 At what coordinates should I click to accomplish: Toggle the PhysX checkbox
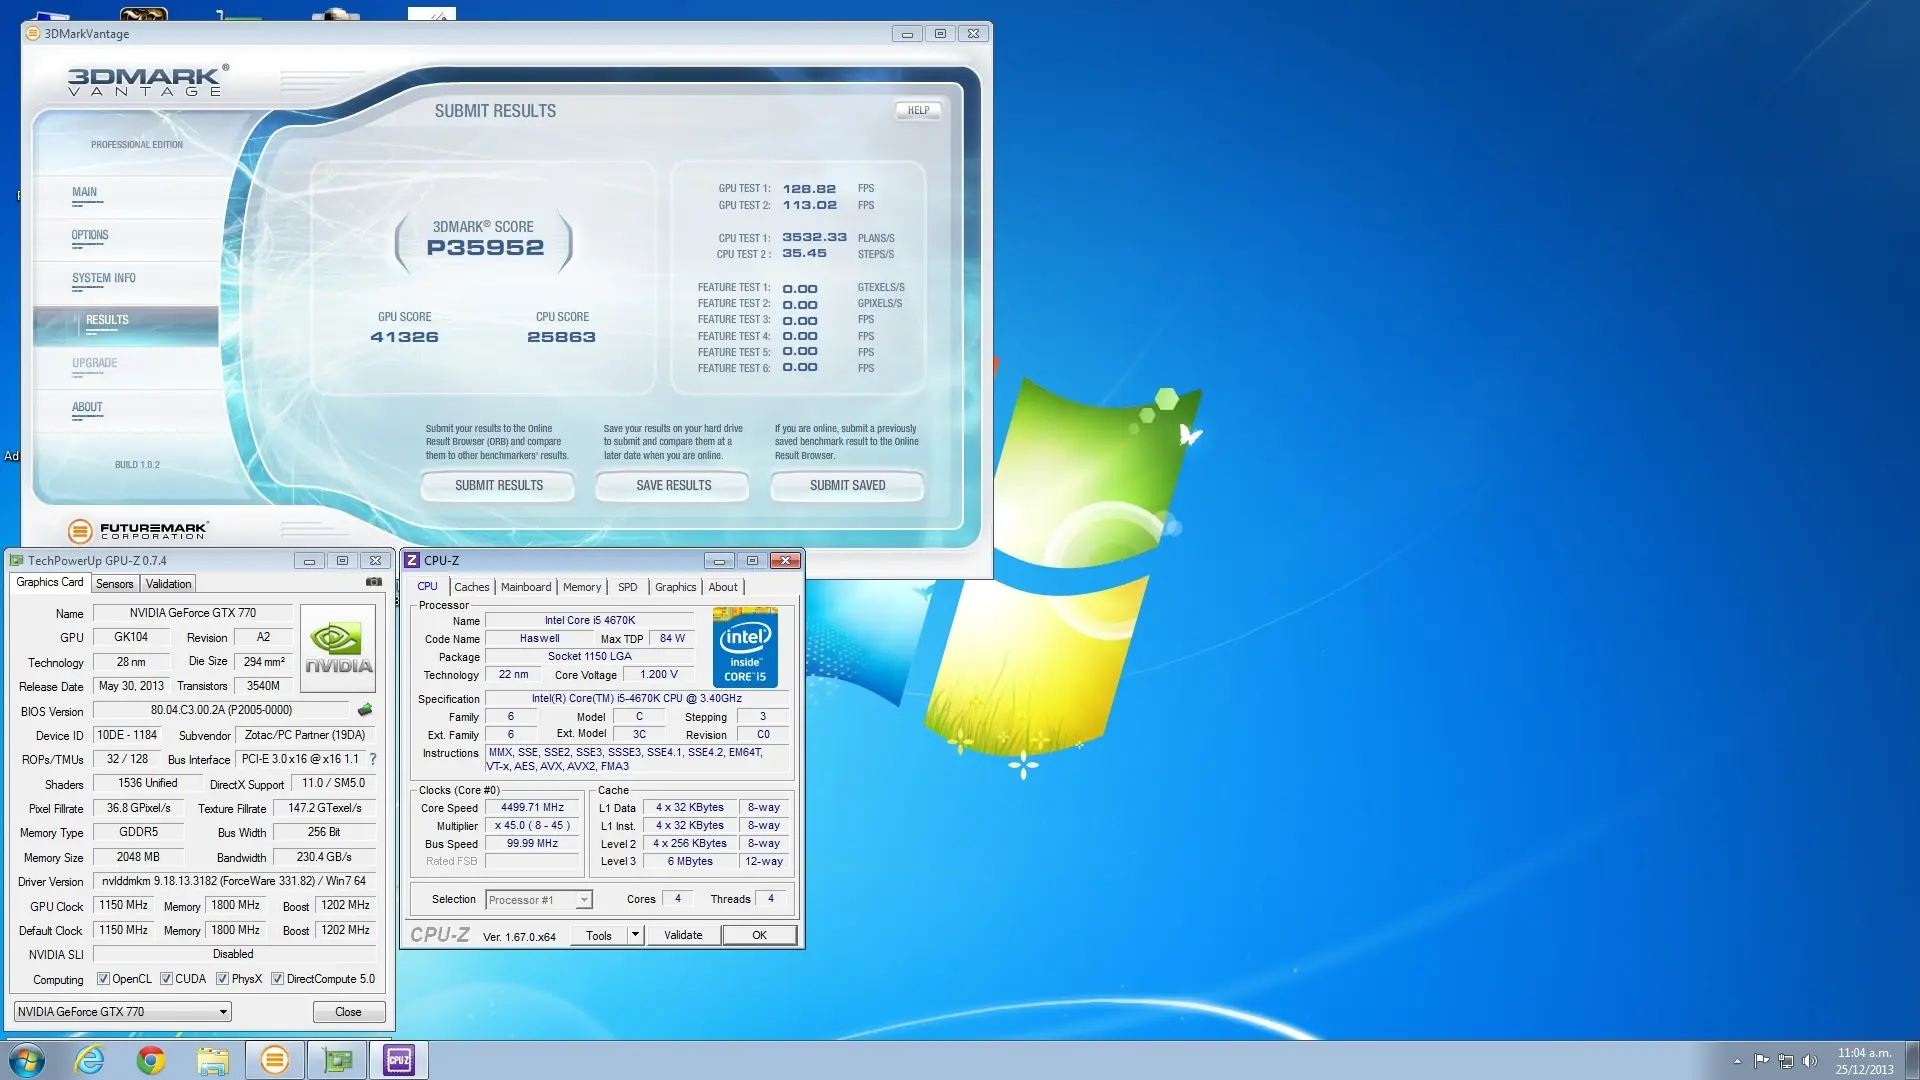point(222,979)
